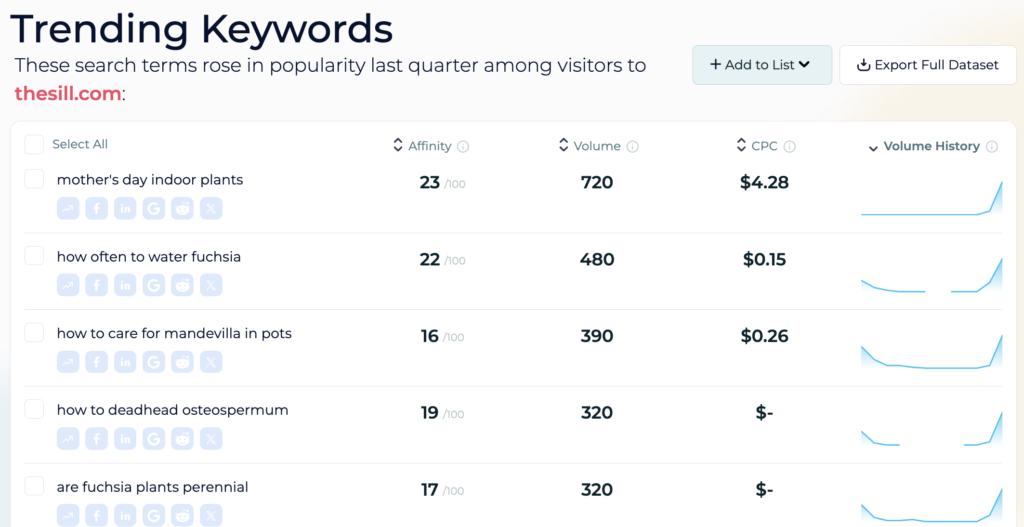This screenshot has height=527, width=1024.
Task: Check the mother's day indoor plants row
Action: pyautogui.click(x=34, y=178)
